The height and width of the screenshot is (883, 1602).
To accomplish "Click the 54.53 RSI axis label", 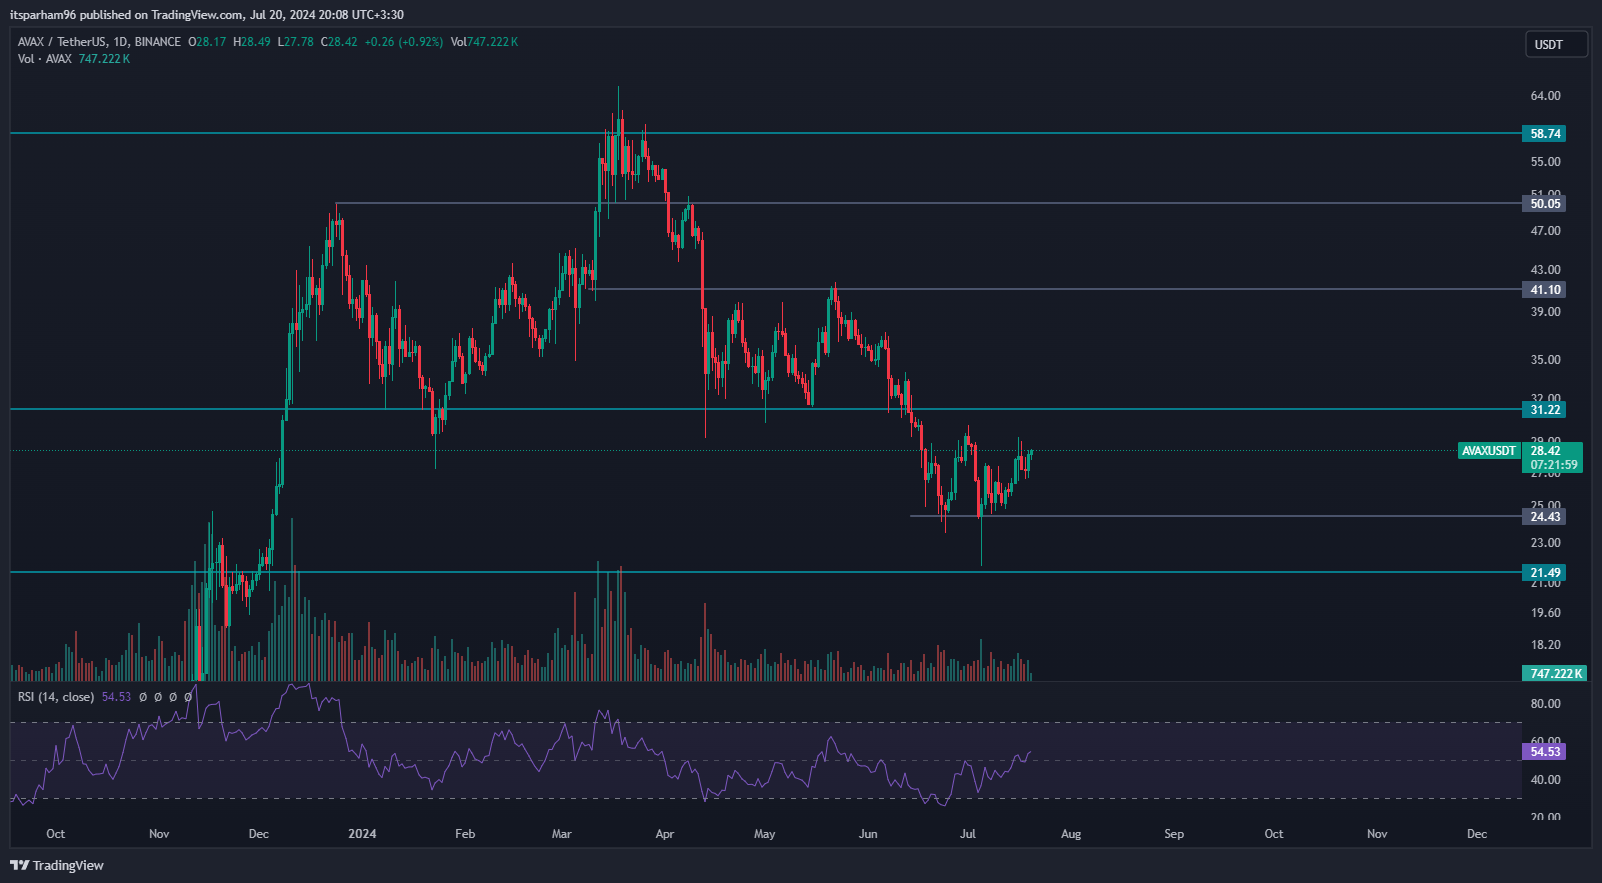I will (x=1544, y=751).
